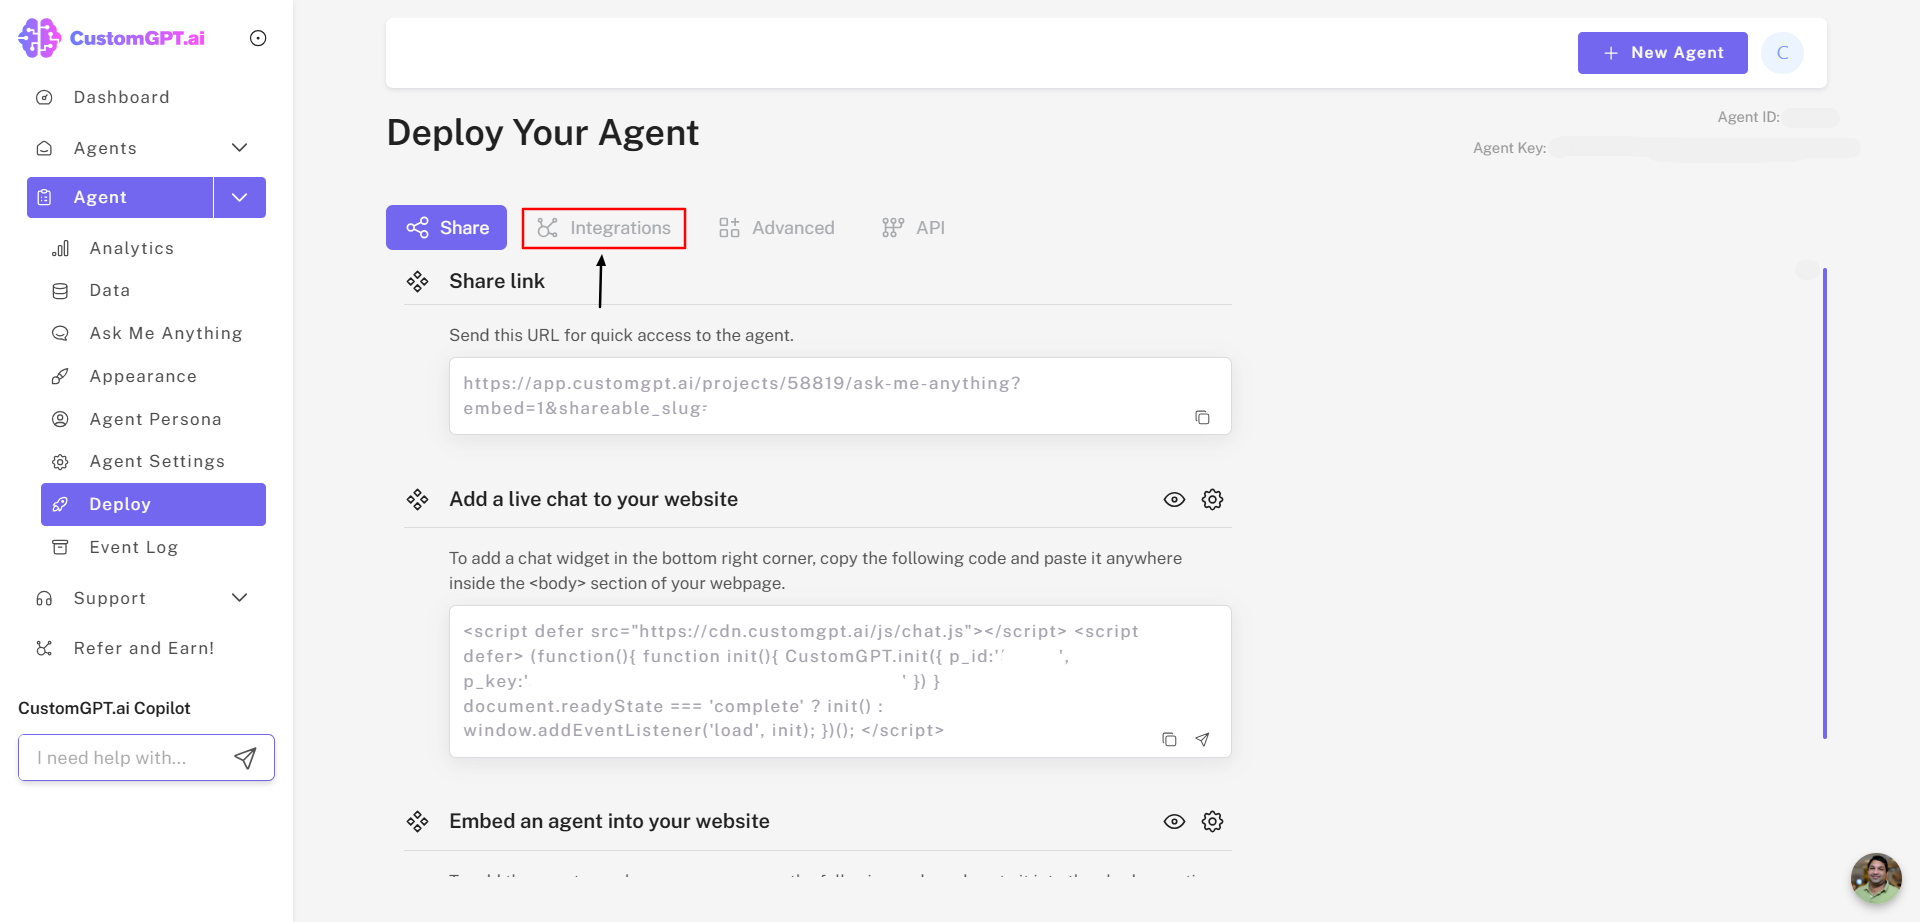Image resolution: width=1920 pixels, height=922 pixels.
Task: Click the Deploy rocket icon
Action: pos(60,504)
